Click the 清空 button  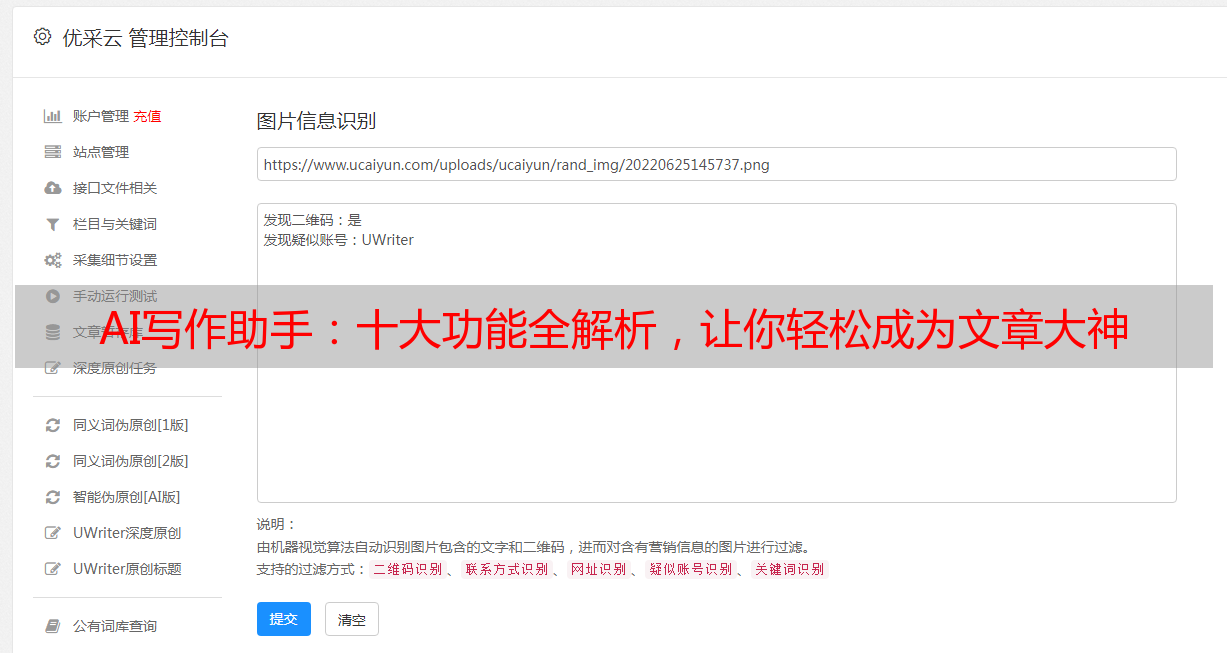pos(352,619)
